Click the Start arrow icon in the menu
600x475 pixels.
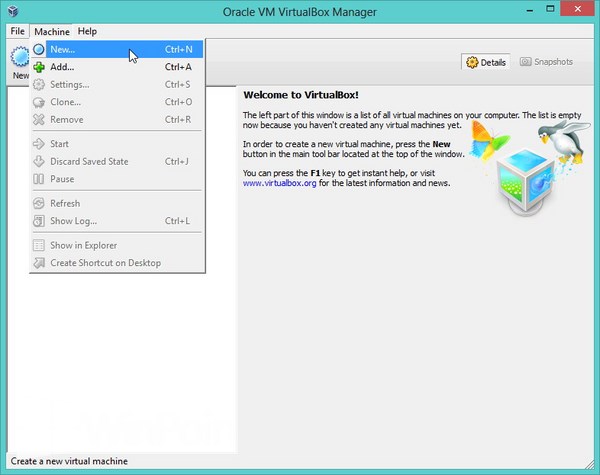39,144
